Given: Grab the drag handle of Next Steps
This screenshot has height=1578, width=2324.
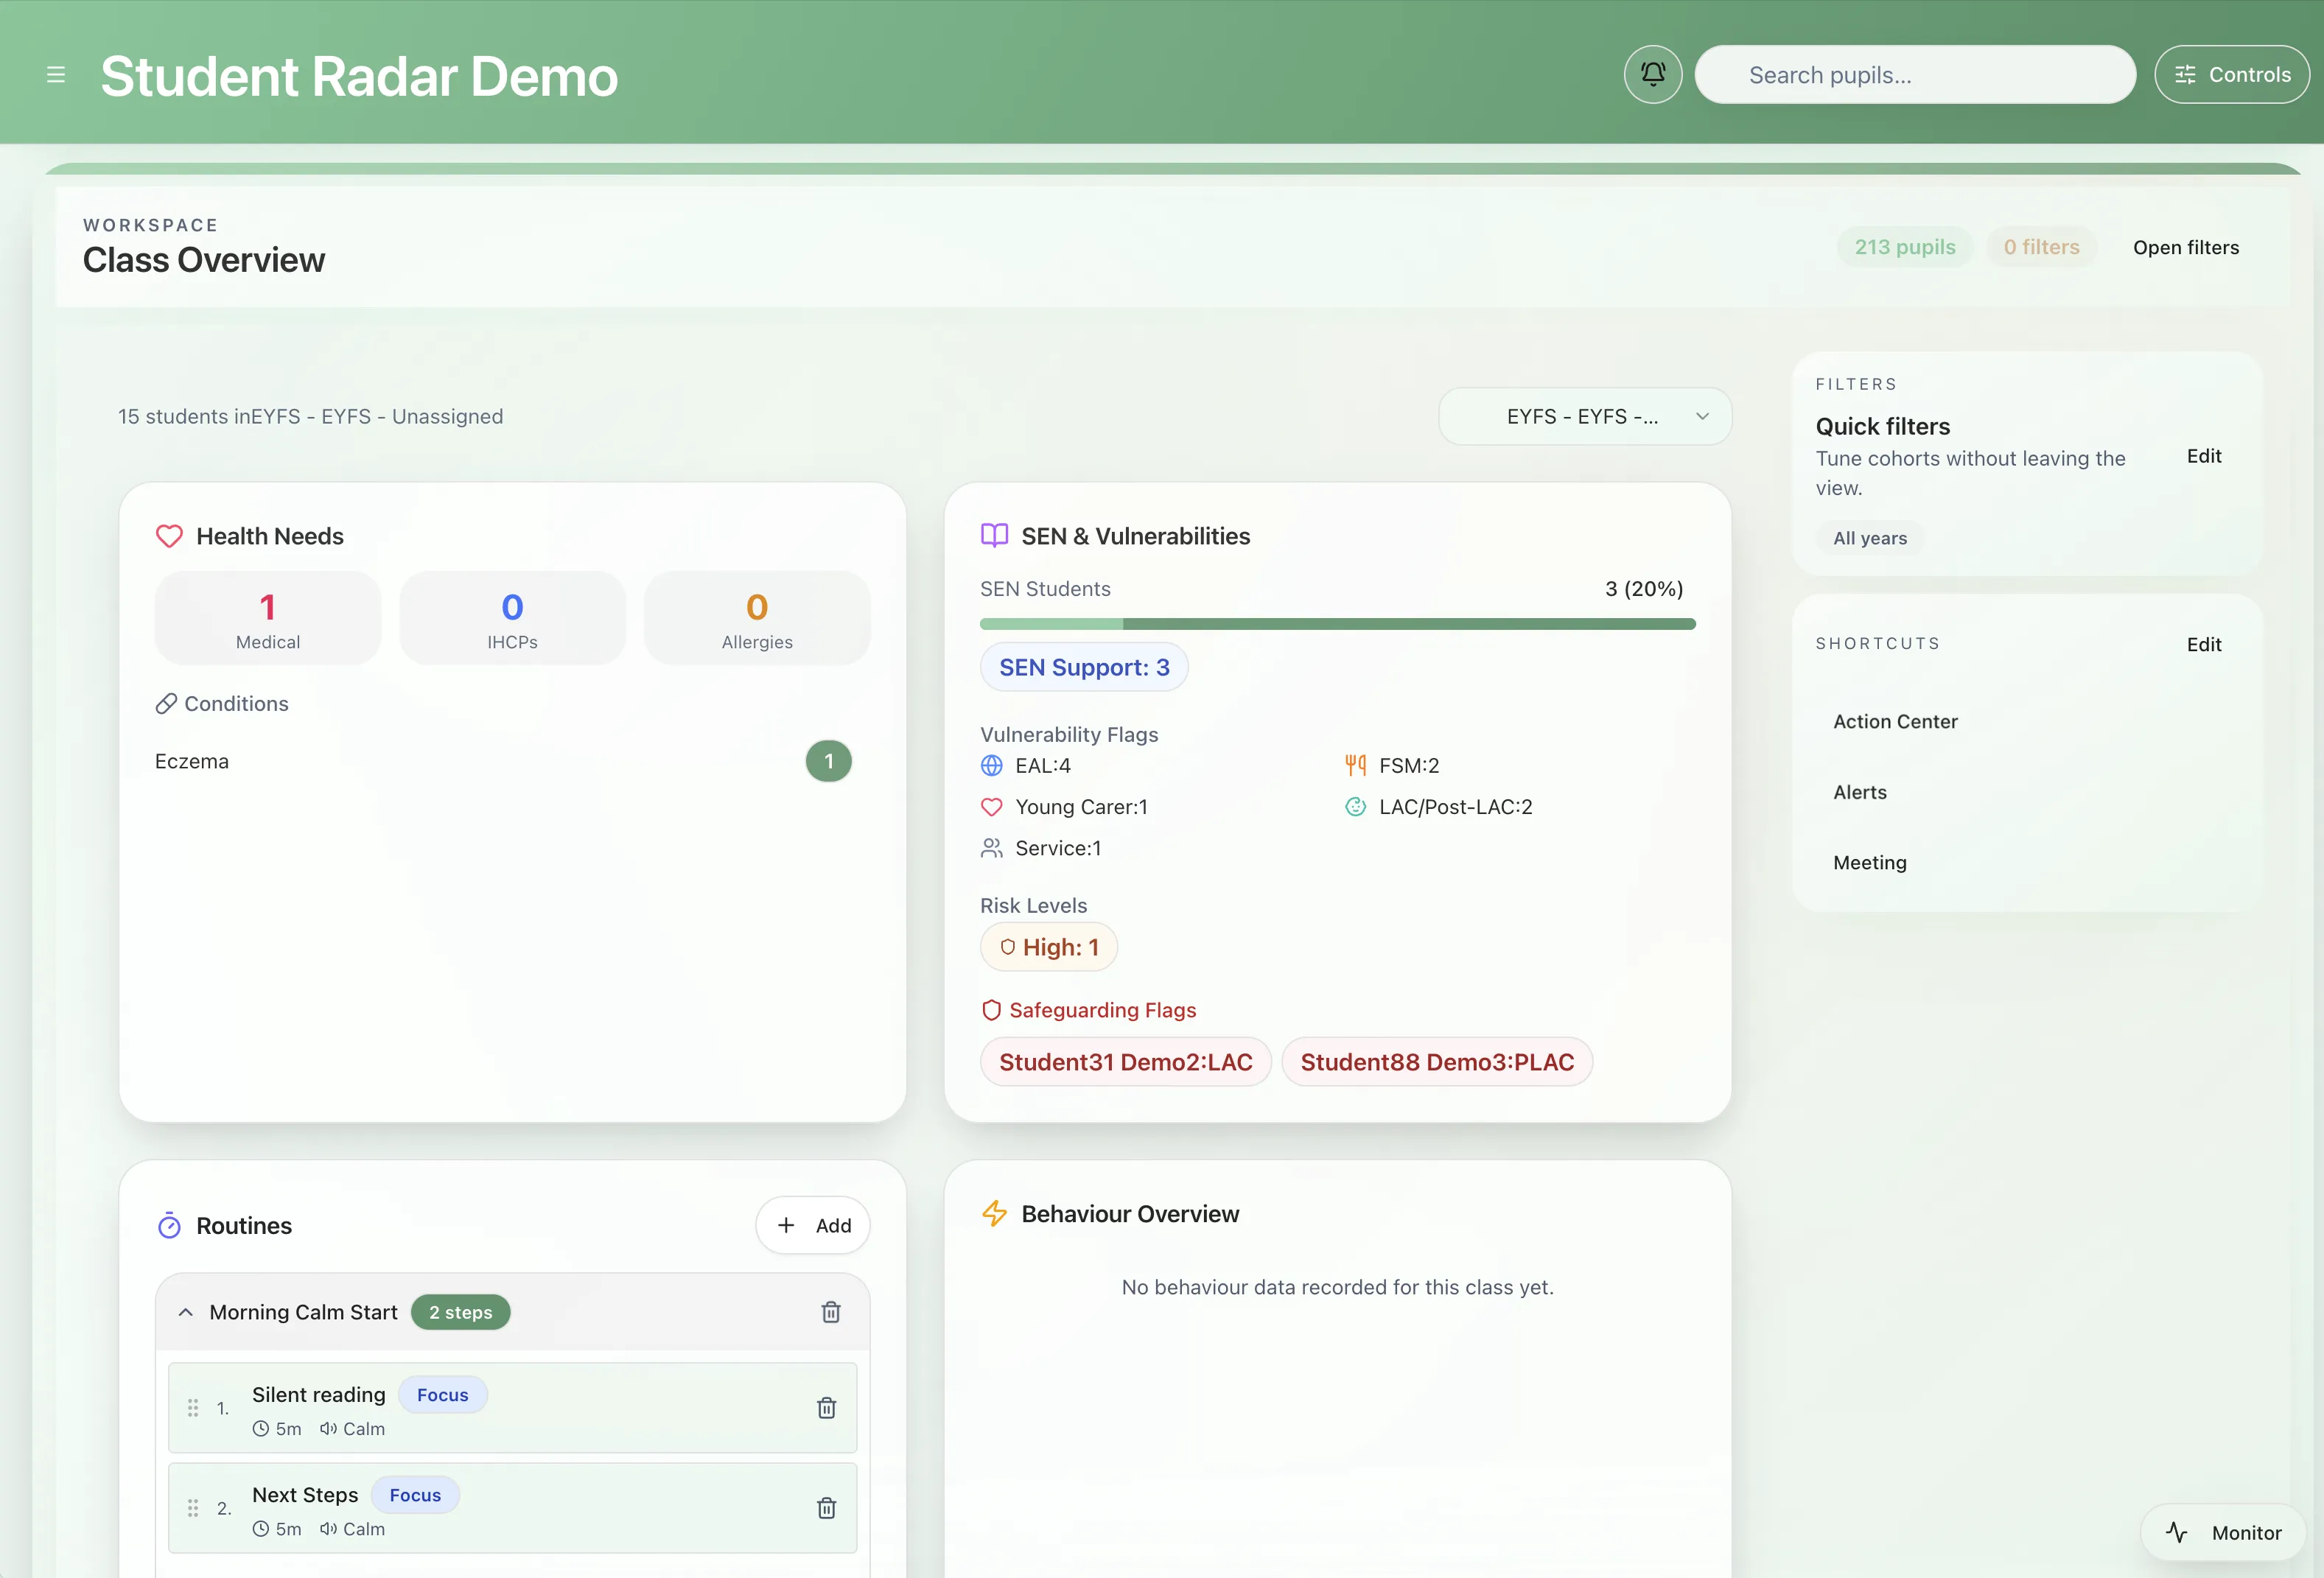Looking at the screenshot, I should pos(193,1508).
